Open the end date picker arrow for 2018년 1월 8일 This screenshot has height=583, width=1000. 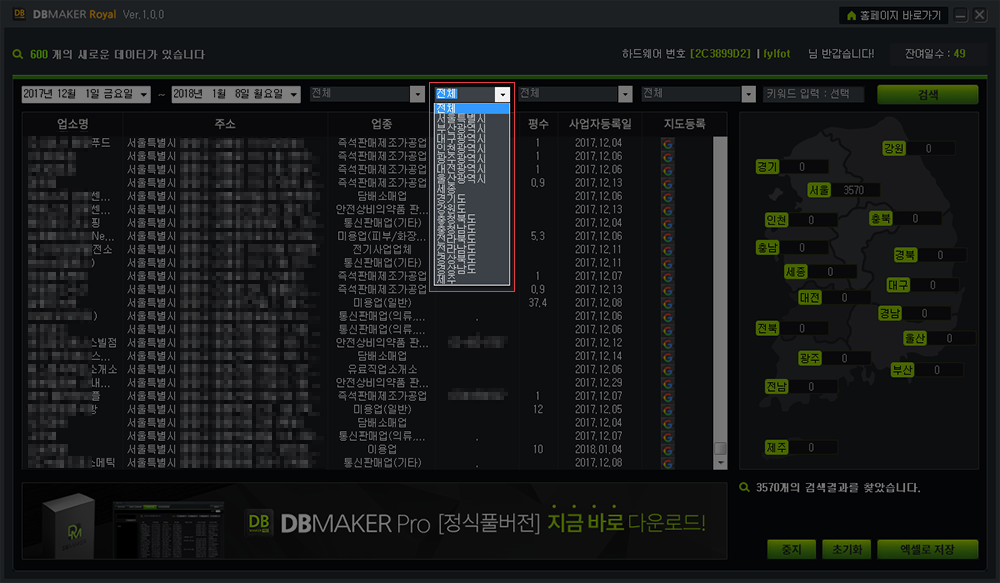click(x=294, y=94)
